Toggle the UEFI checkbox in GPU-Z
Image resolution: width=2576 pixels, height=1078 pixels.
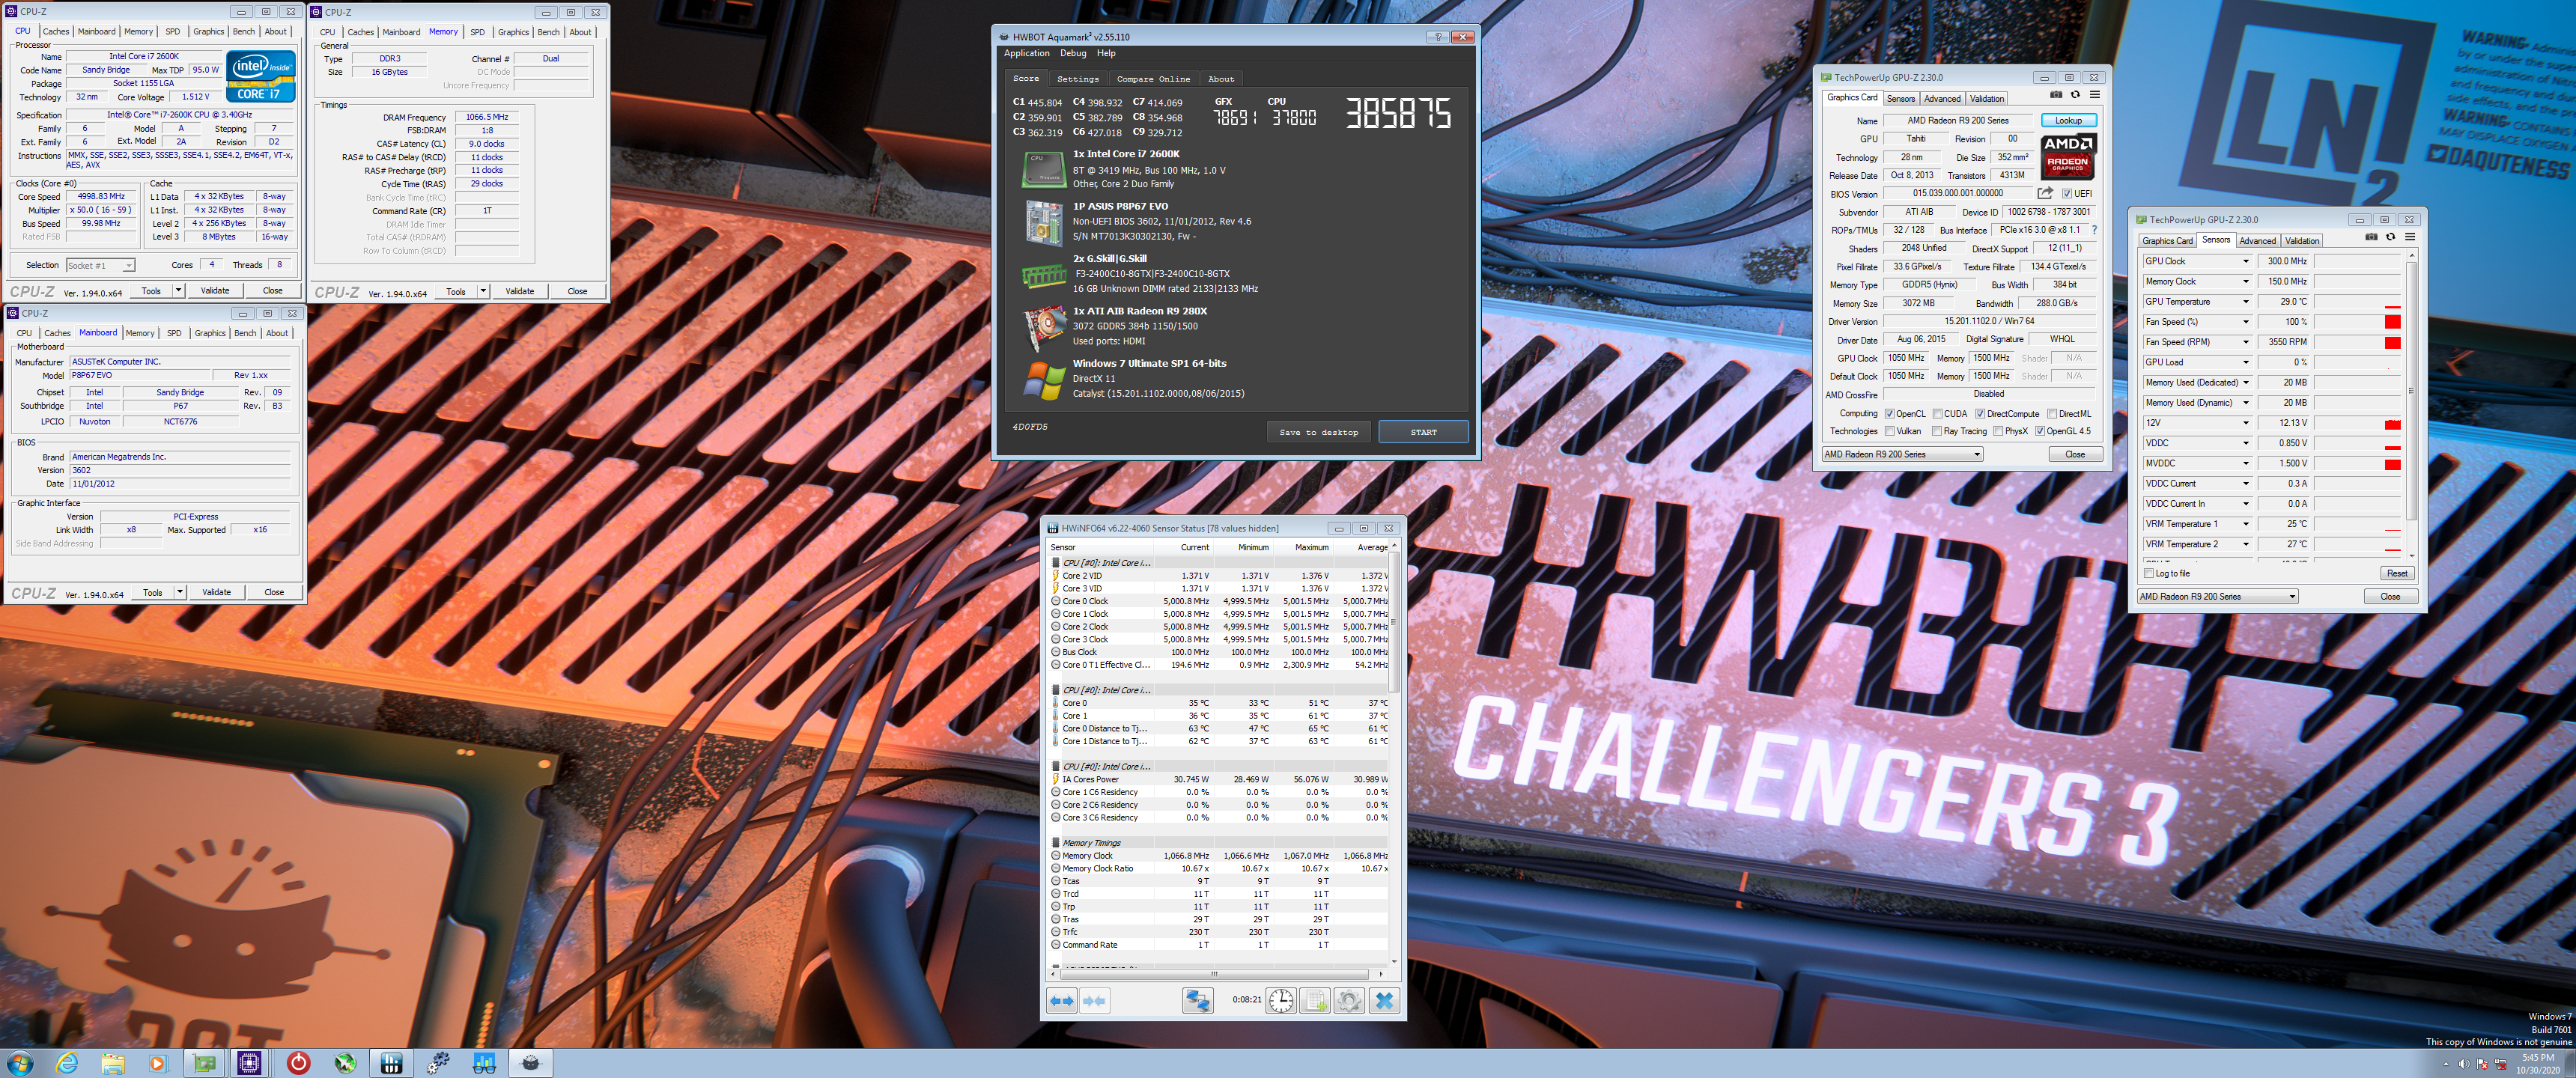point(2066,194)
